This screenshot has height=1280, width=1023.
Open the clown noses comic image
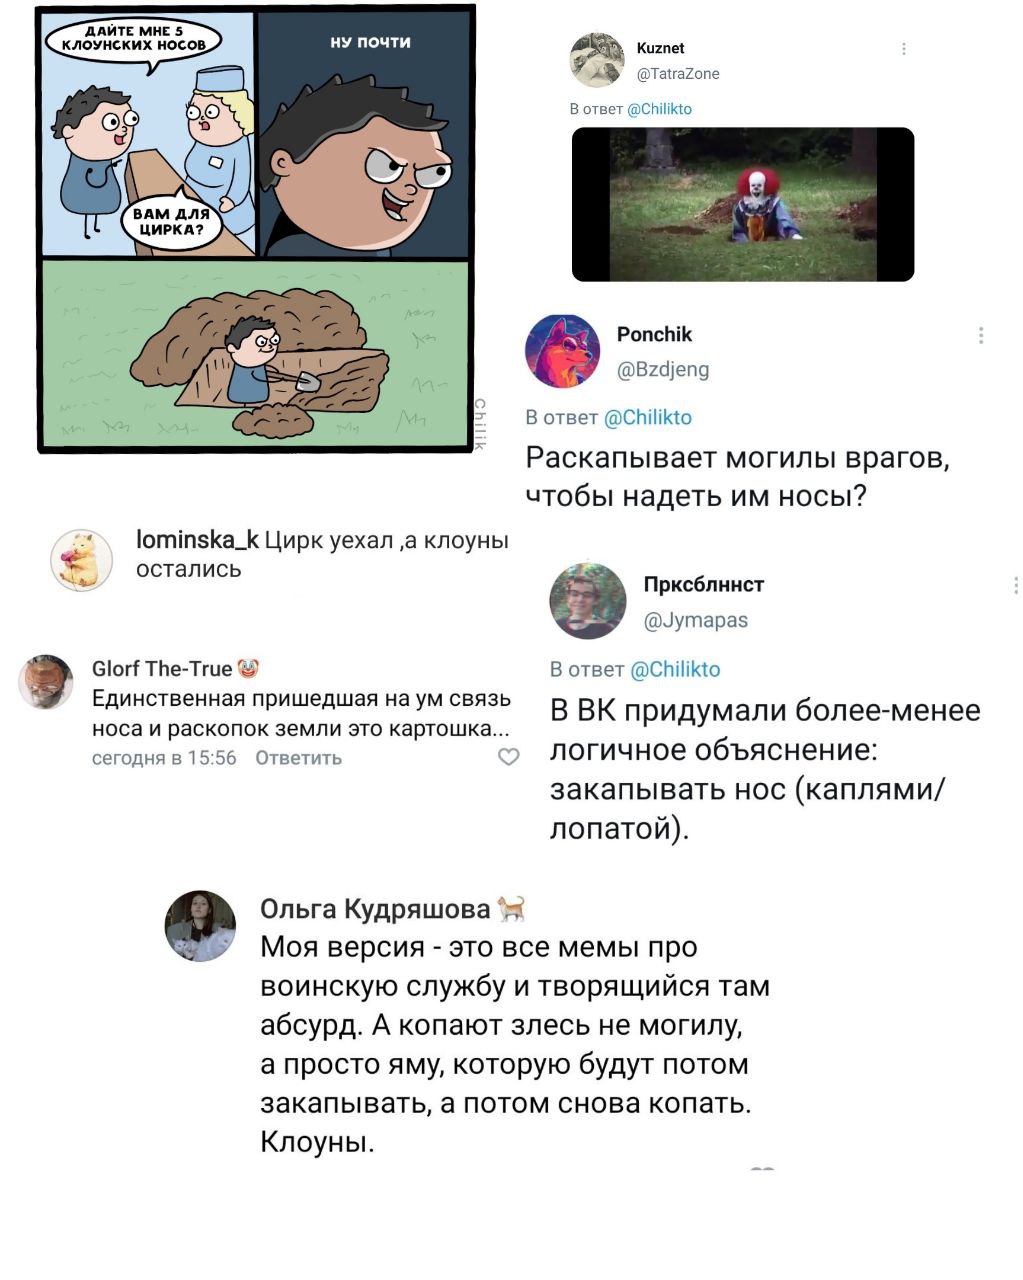click(x=256, y=228)
